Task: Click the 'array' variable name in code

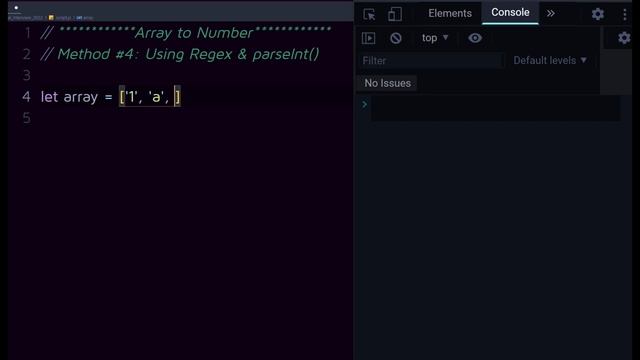Action: [81, 97]
